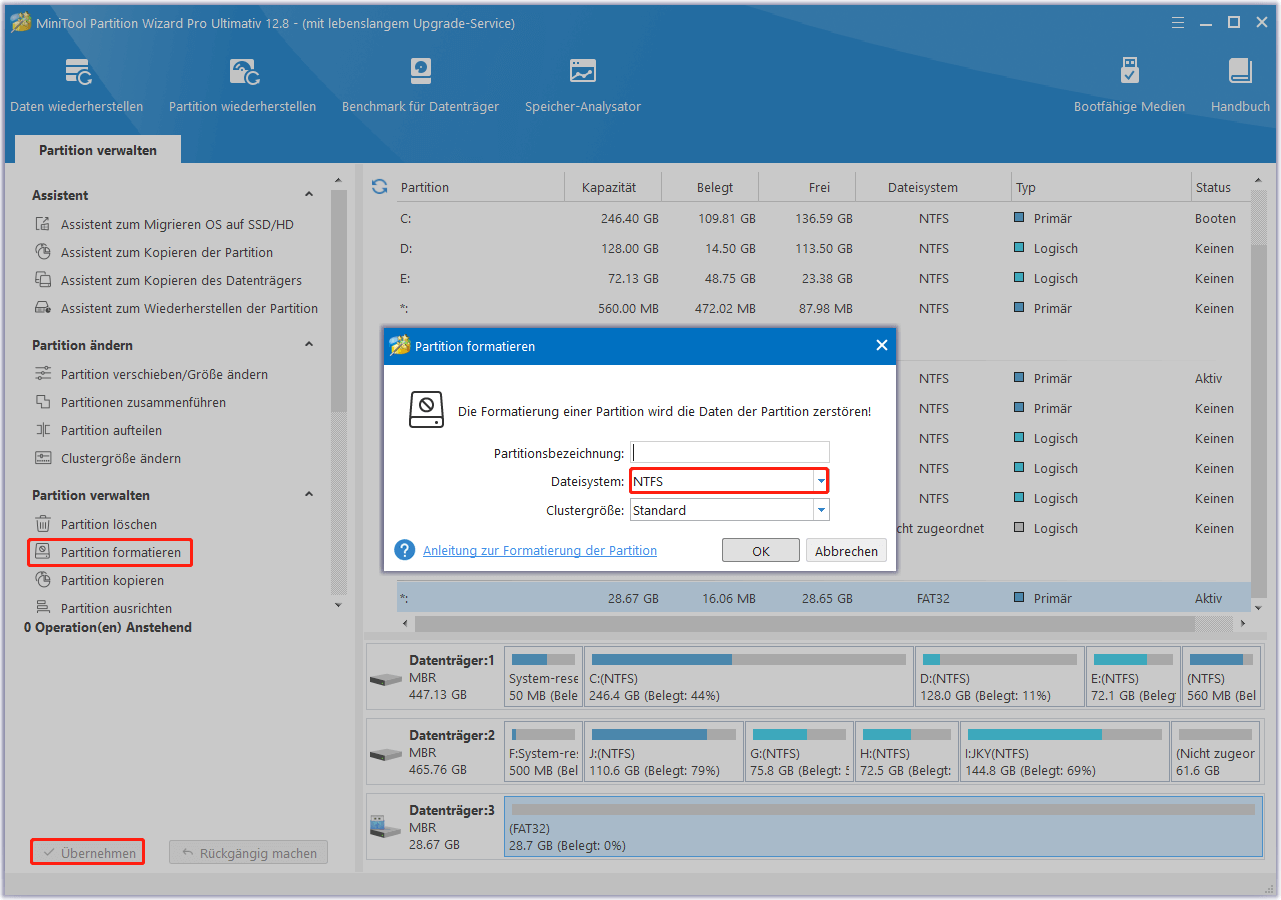Select the C:(NTFS) 246.4 GB partition block
The width and height of the screenshot is (1281, 900).
(747, 677)
